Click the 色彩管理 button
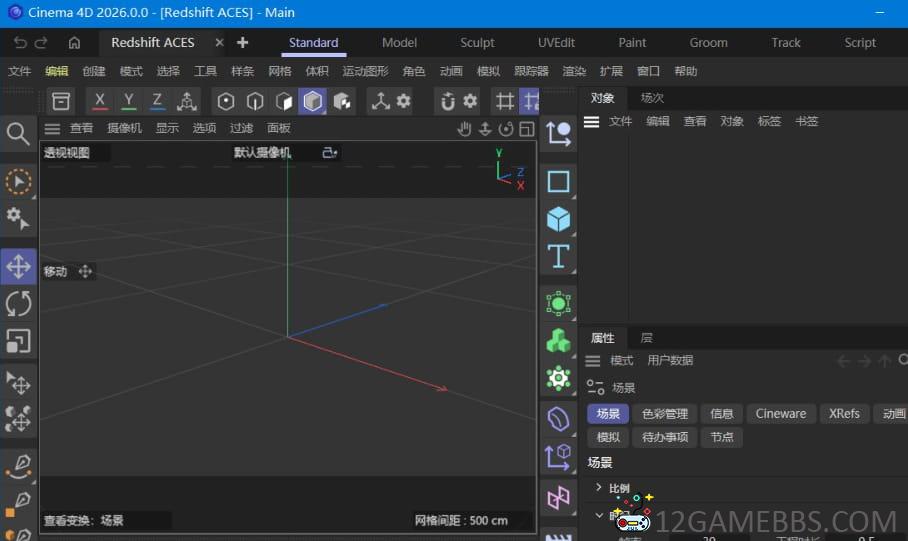The image size is (908, 541). pyautogui.click(x=665, y=414)
